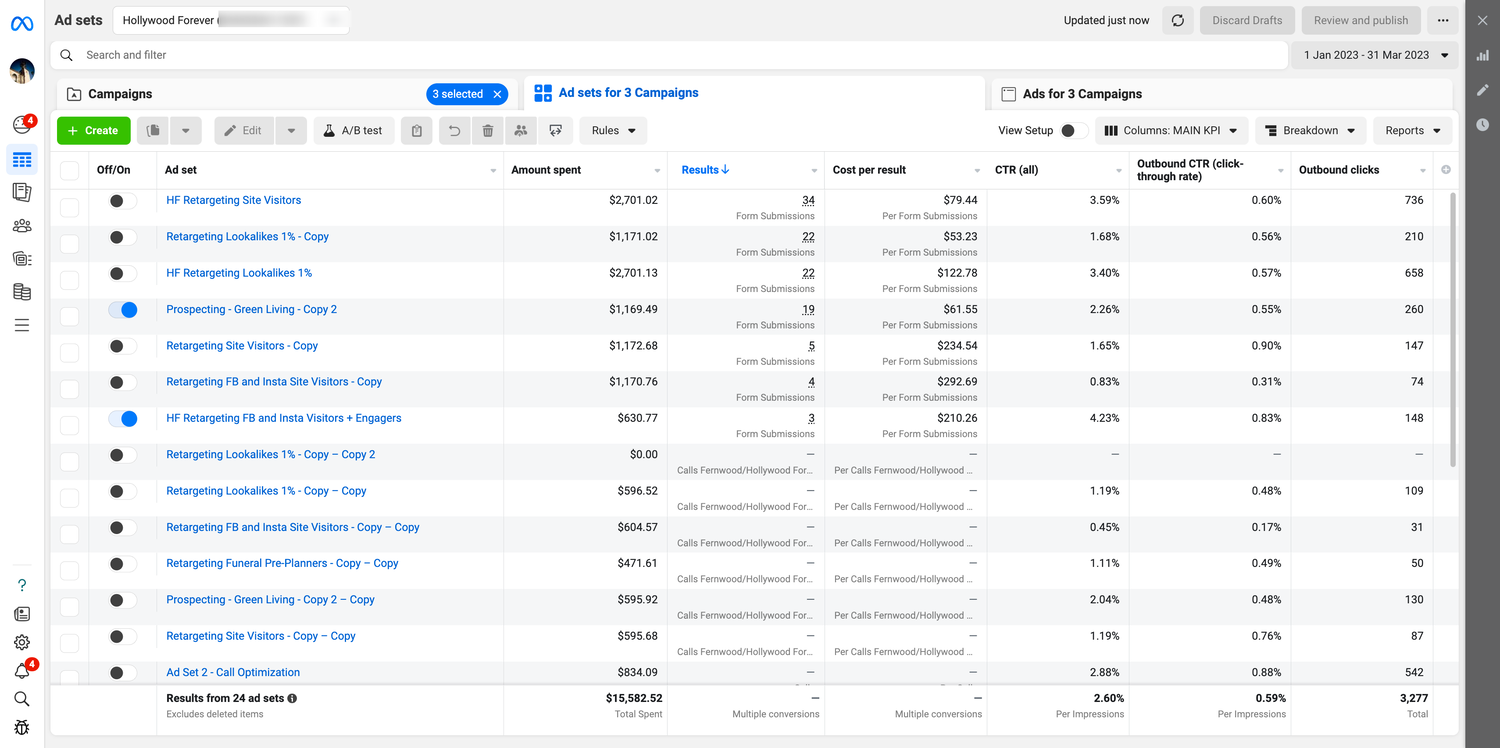This screenshot has width=1500, height=748.
Task: Open the history clock icon in right rail
Action: (x=1483, y=125)
